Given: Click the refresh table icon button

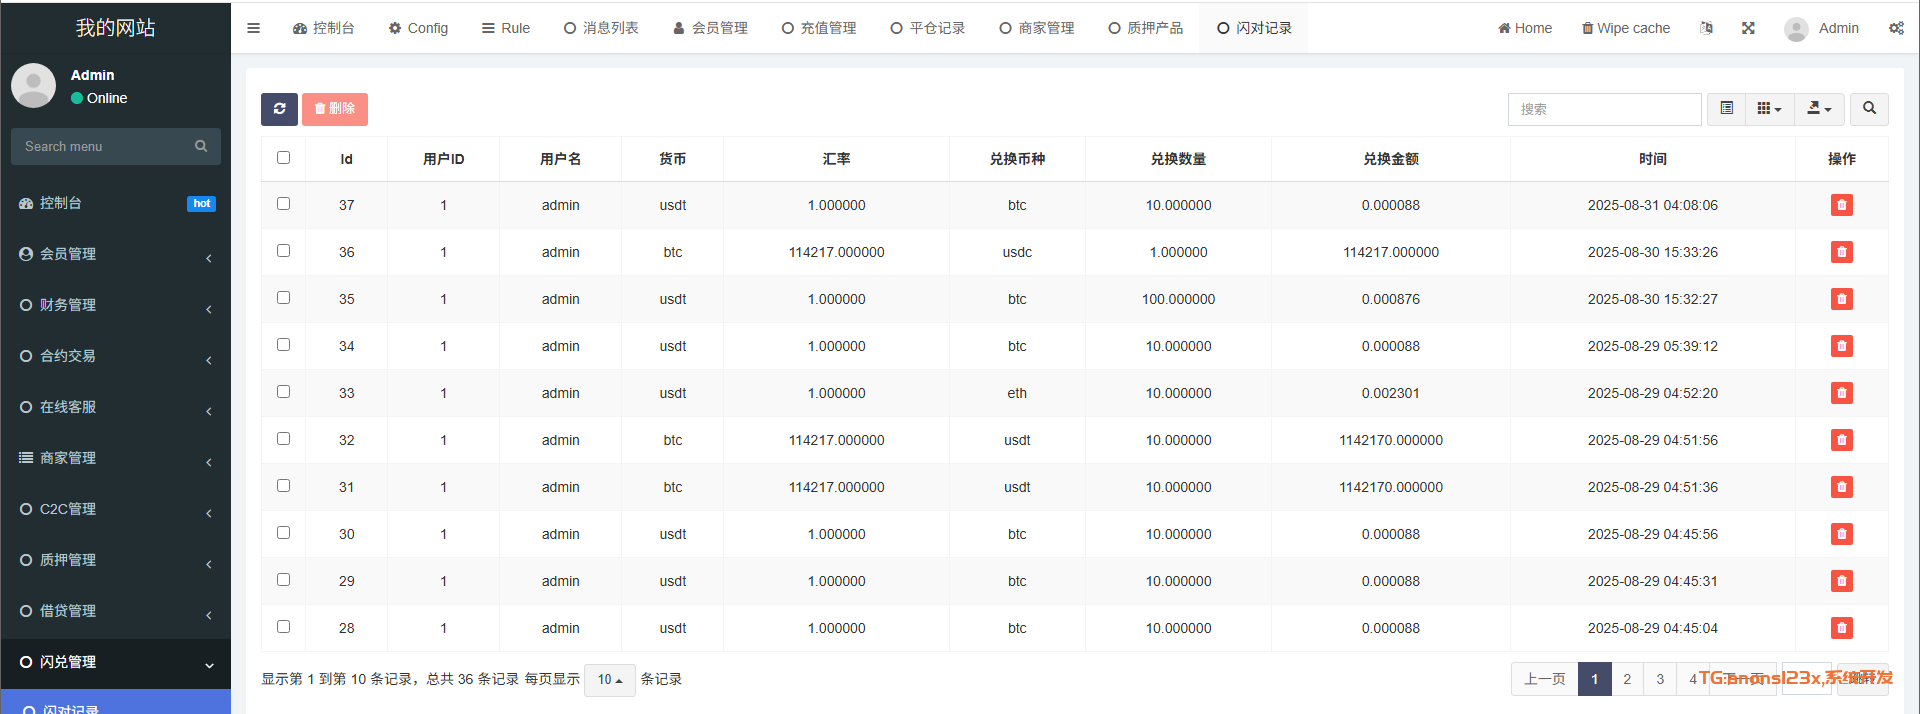Looking at the screenshot, I should pos(279,109).
